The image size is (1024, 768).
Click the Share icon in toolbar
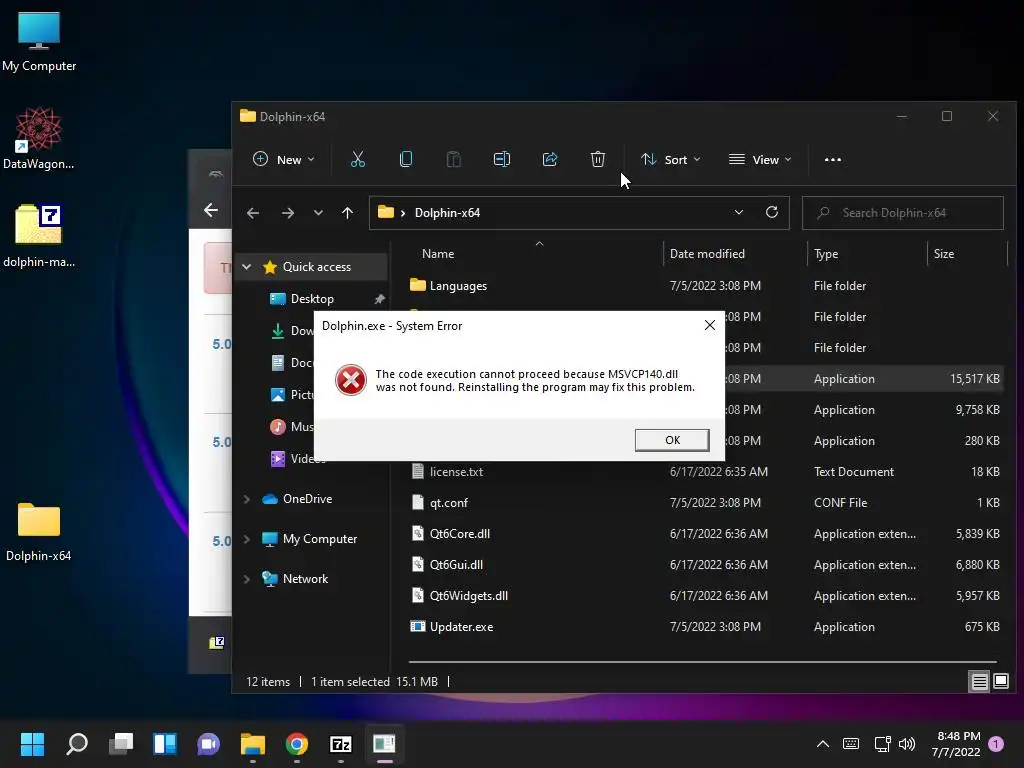click(x=550, y=159)
